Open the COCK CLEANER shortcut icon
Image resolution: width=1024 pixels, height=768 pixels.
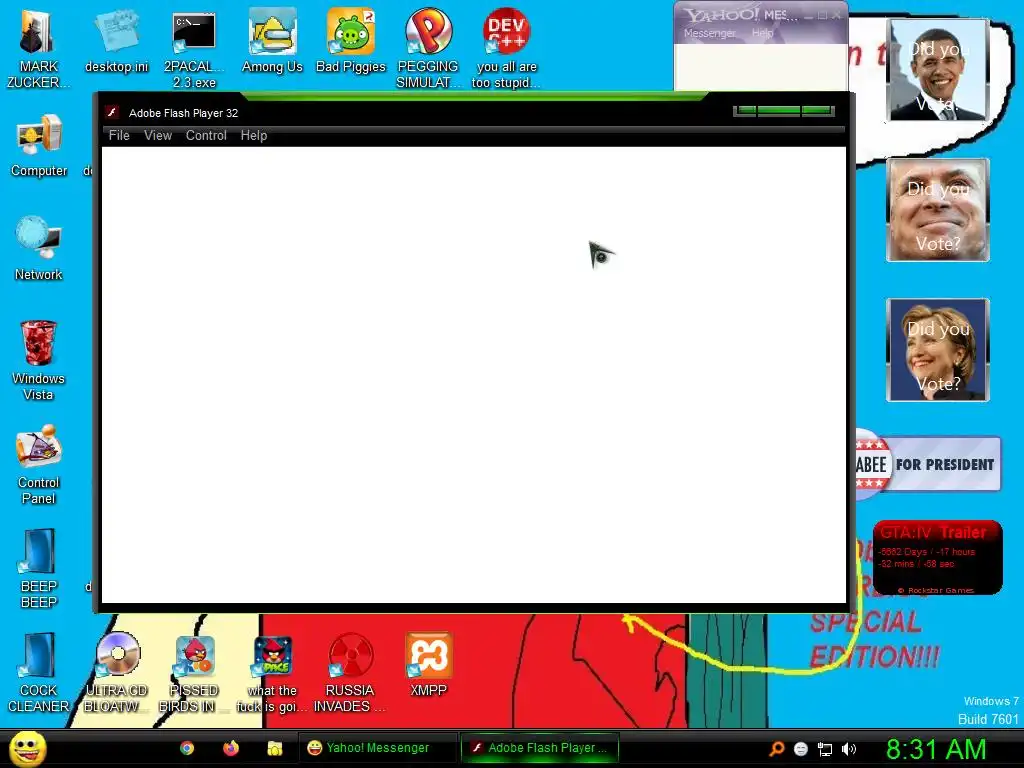tap(39, 656)
